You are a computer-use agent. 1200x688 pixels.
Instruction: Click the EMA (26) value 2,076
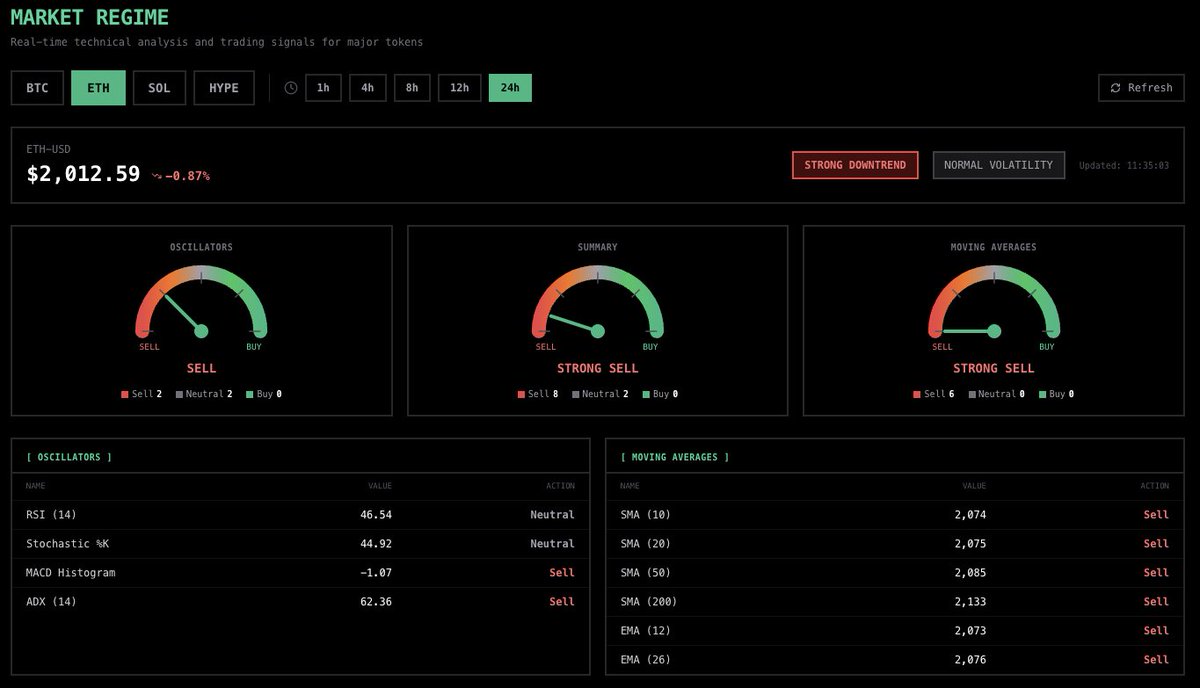[970, 660]
